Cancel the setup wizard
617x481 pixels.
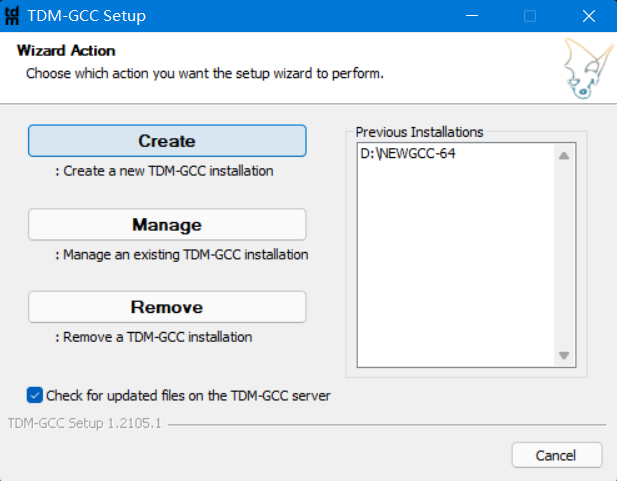(556, 455)
